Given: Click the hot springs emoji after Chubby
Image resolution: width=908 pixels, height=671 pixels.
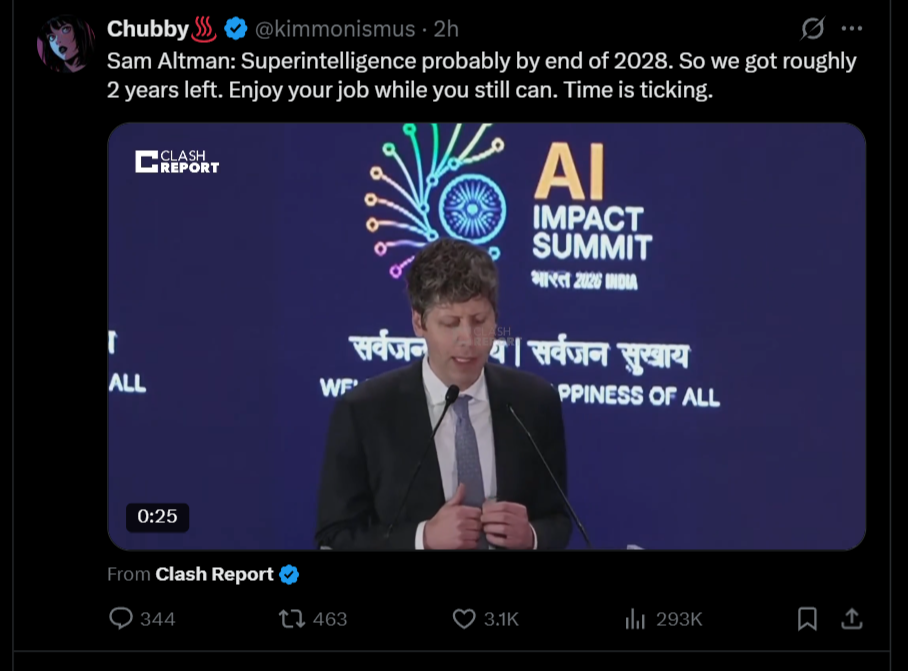Looking at the screenshot, I should tap(205, 28).
